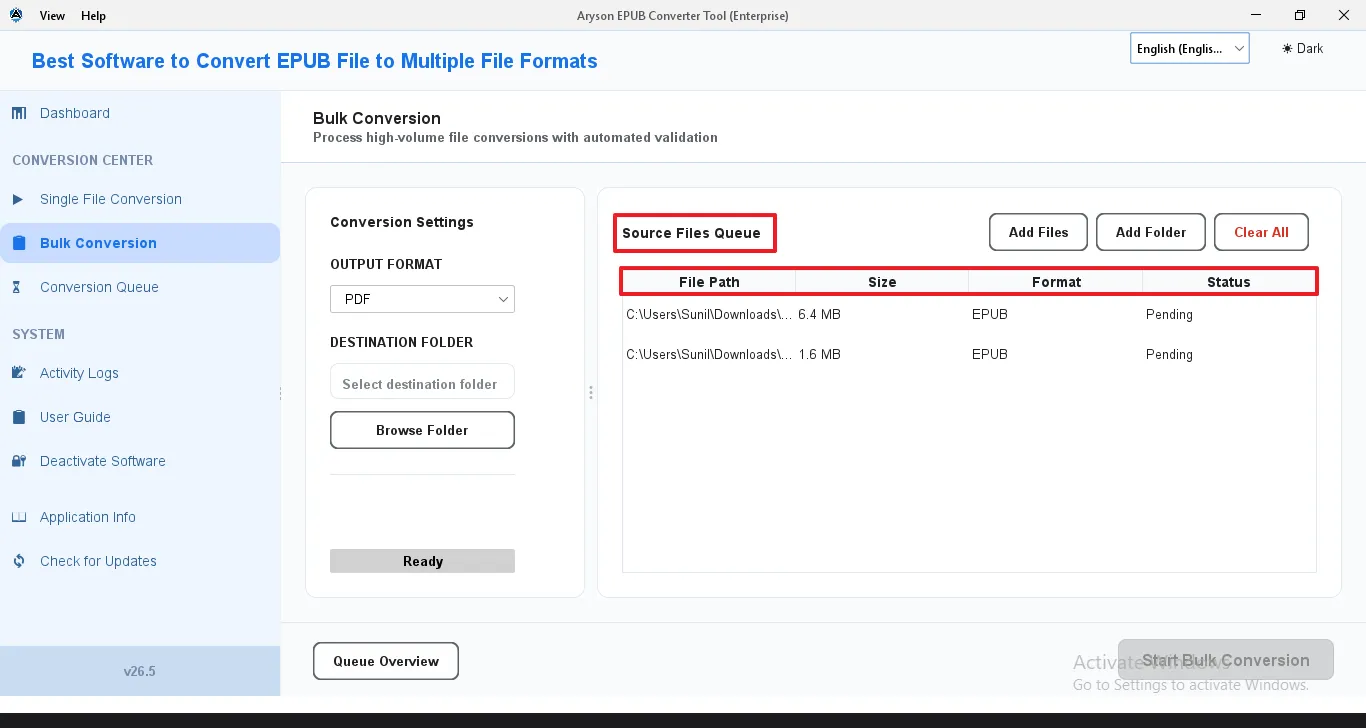The image size is (1366, 728).
Task: Click the Bulk Conversion page title
Action: click(x=377, y=118)
